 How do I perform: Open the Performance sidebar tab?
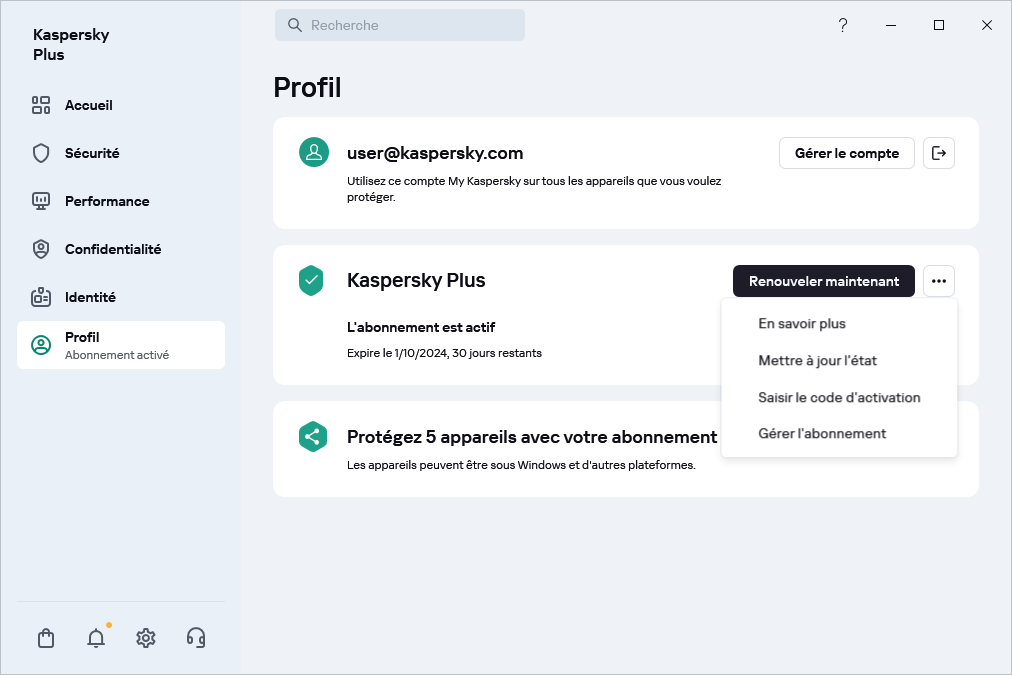pyautogui.click(x=106, y=201)
